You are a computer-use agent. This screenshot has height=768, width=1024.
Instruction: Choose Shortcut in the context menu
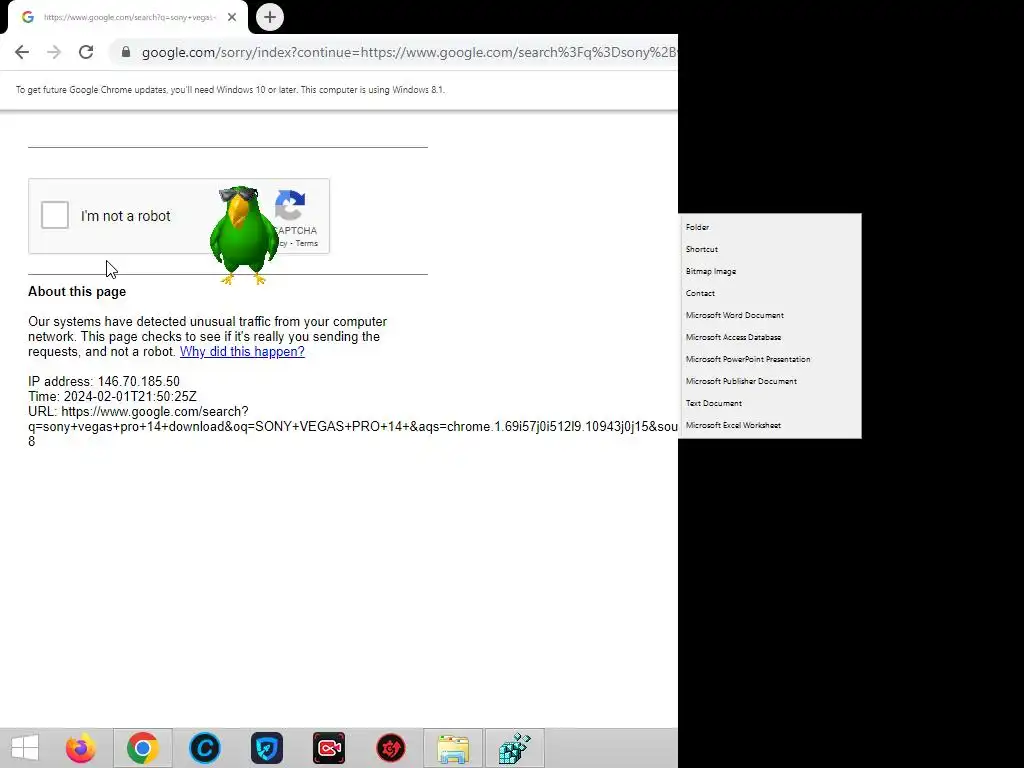[770, 249]
